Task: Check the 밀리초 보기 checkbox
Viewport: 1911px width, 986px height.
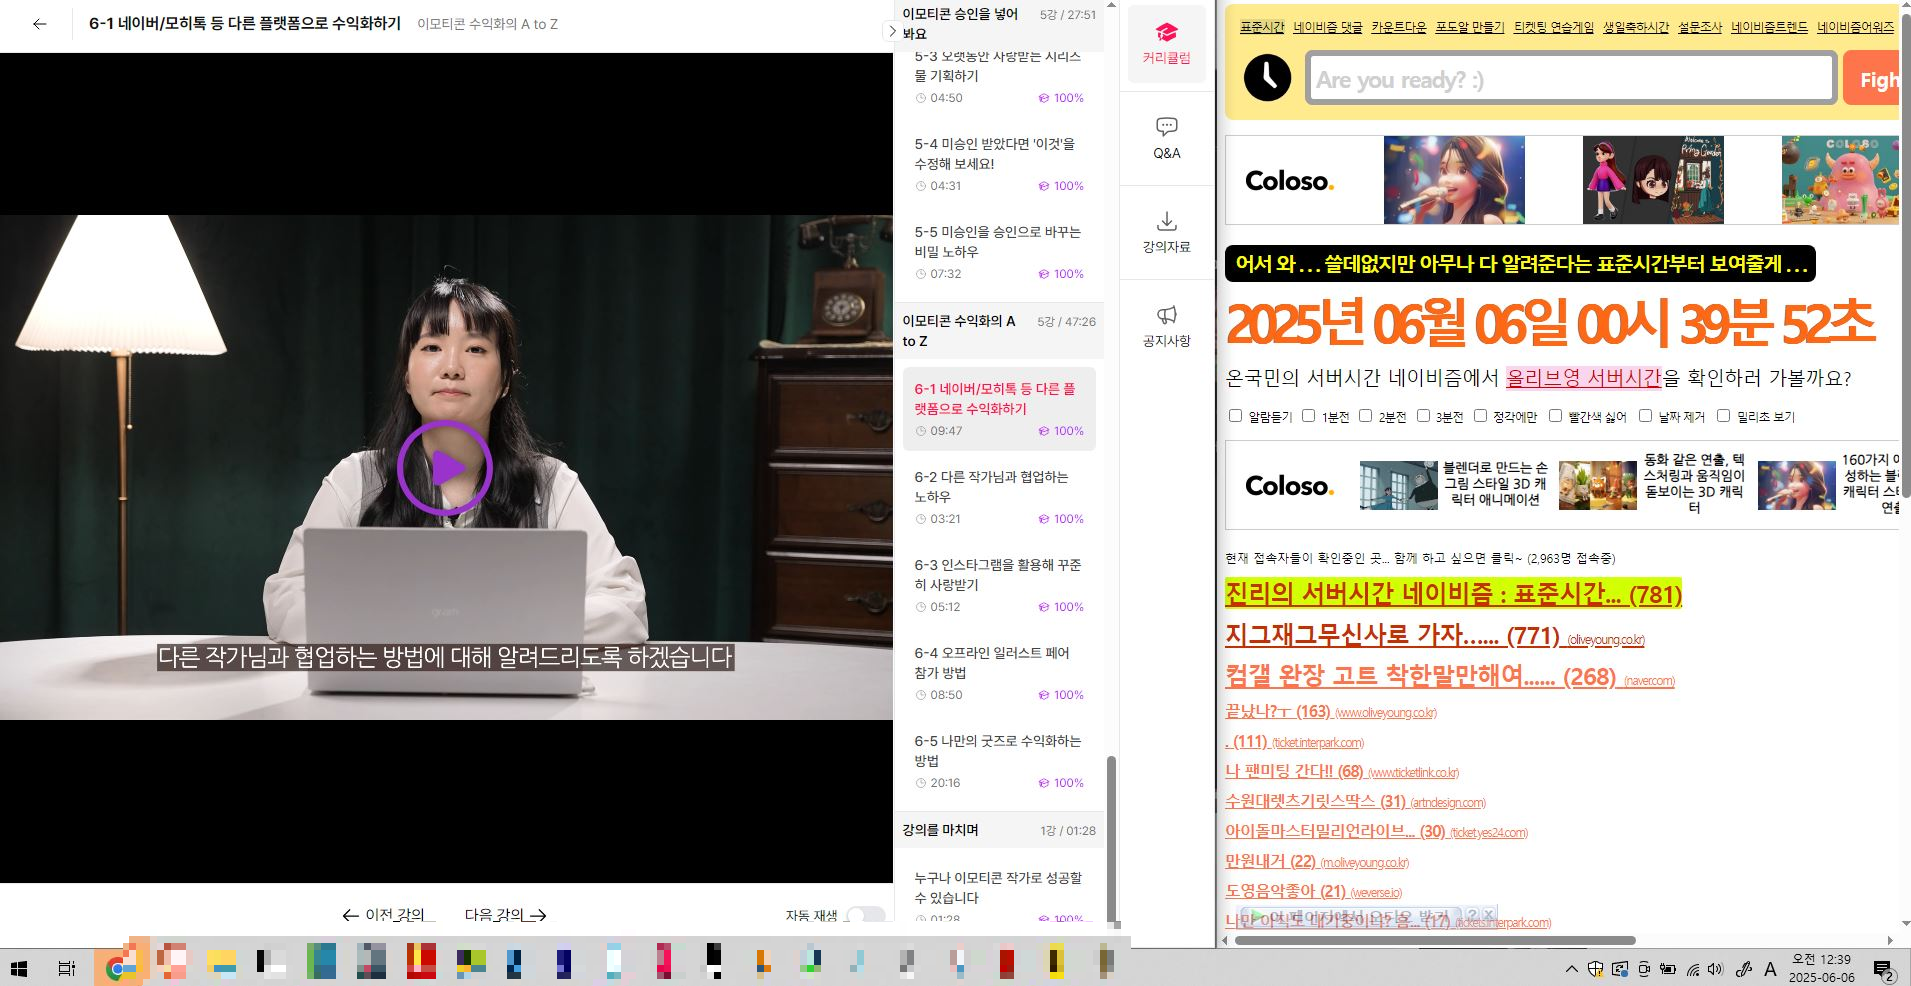Action: coord(1723,415)
